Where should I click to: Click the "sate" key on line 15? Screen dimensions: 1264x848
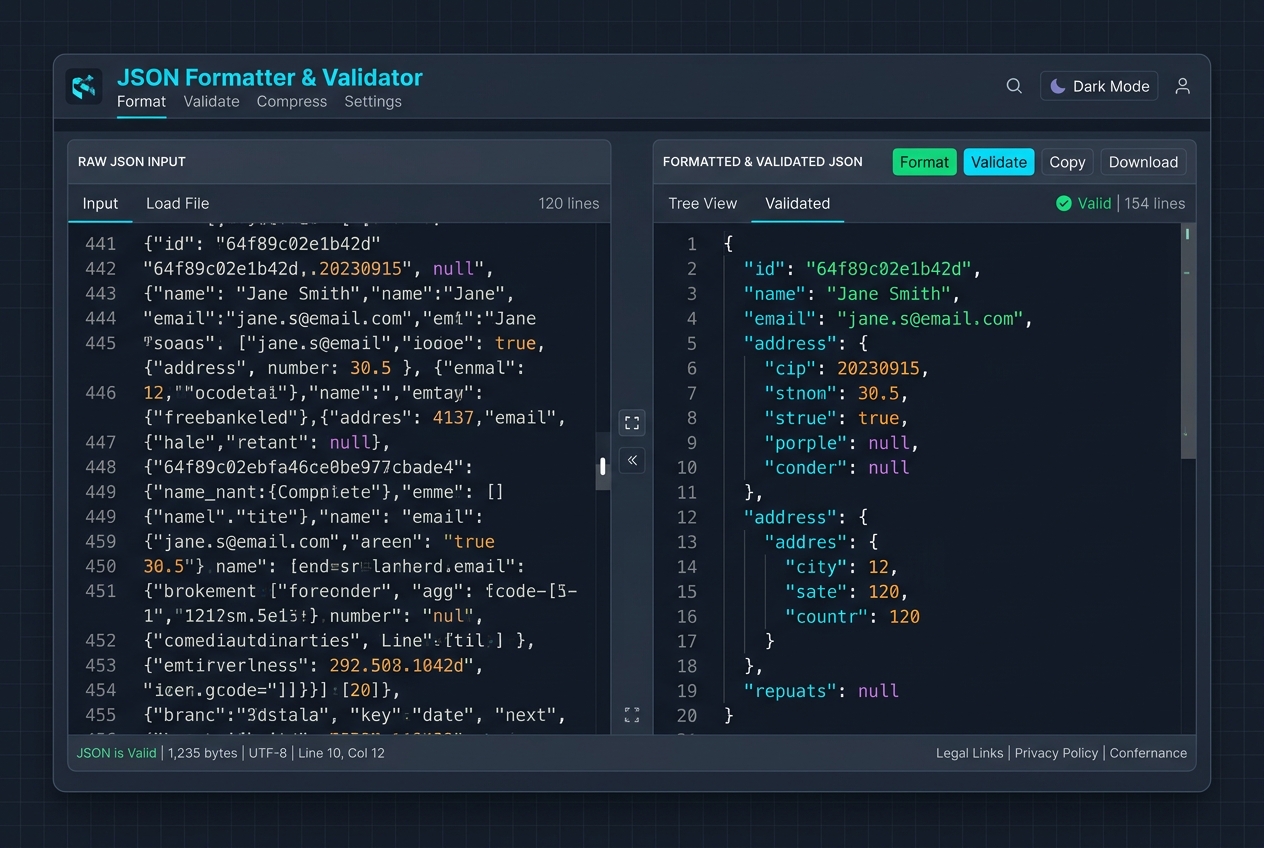click(x=817, y=592)
